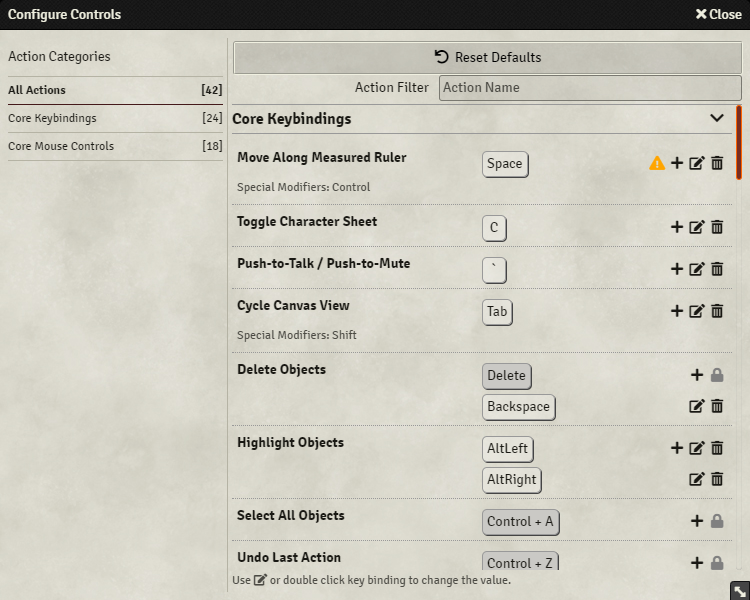This screenshot has width=750, height=600.
Task: Add a binding for Push-to-Talk / Push-to-Mute
Action: point(677,269)
